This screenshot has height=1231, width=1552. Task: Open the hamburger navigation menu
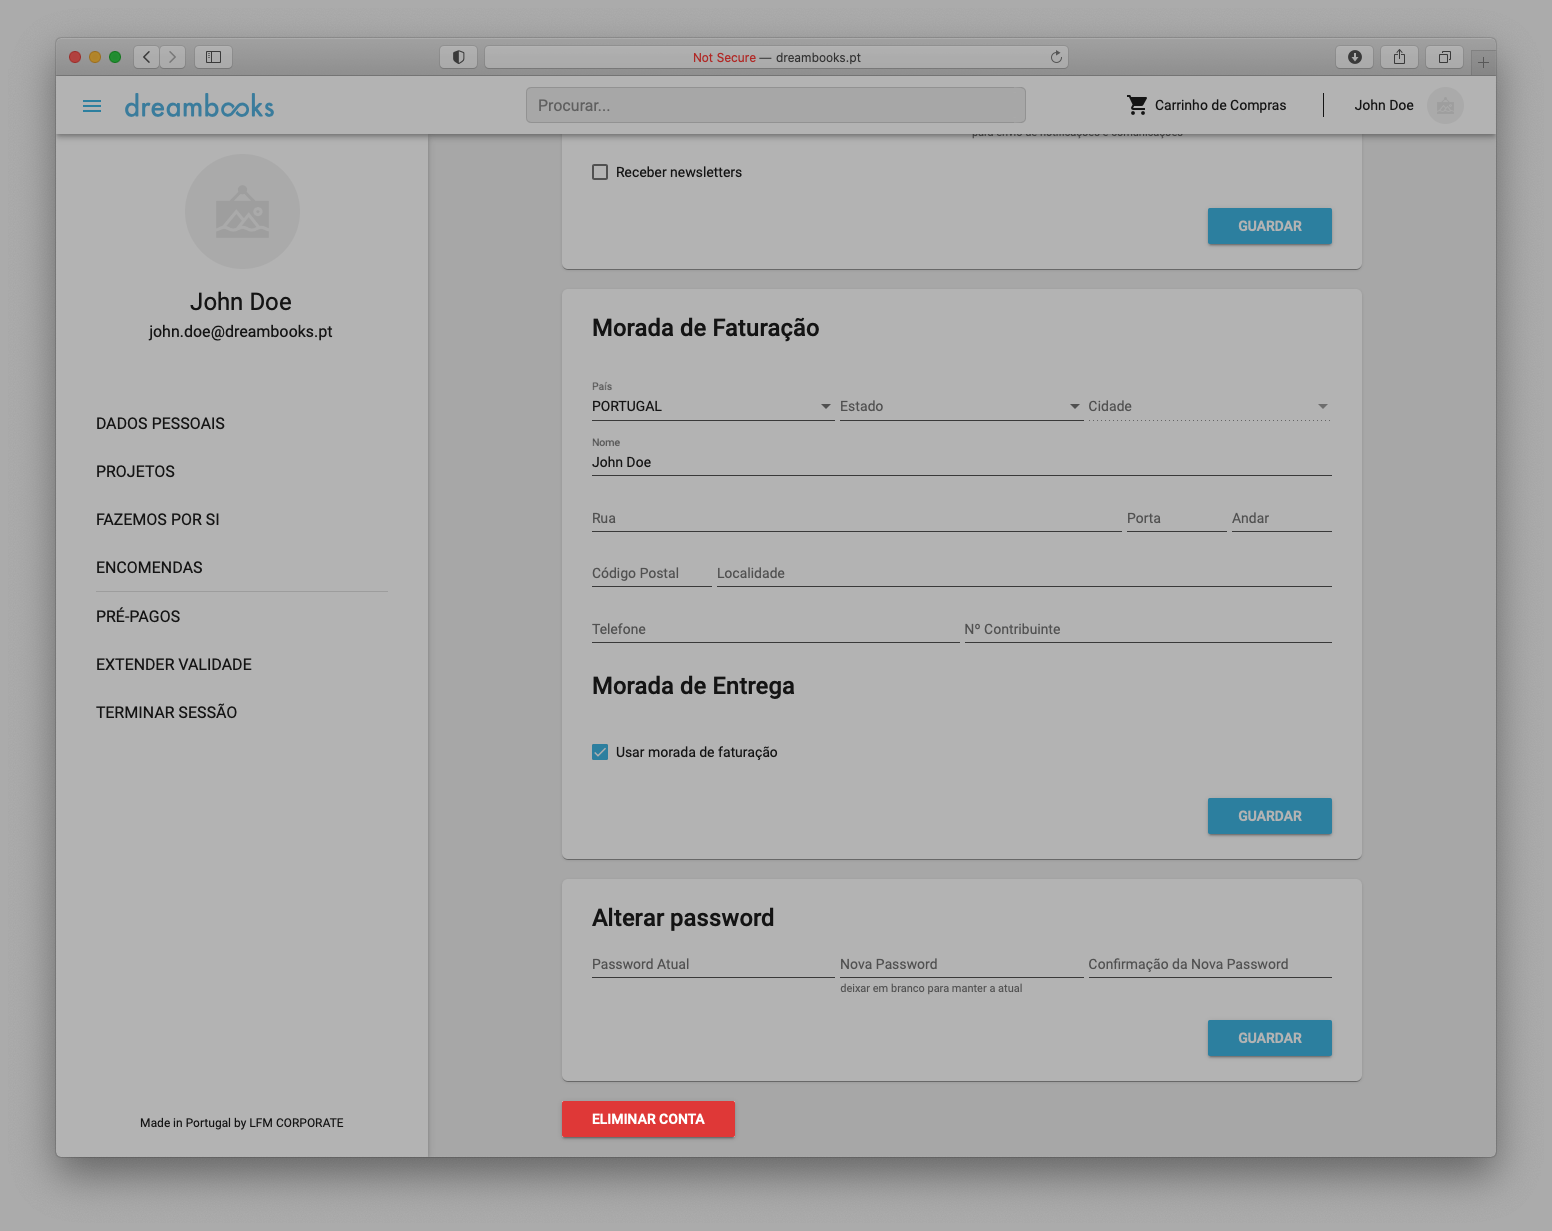92,106
